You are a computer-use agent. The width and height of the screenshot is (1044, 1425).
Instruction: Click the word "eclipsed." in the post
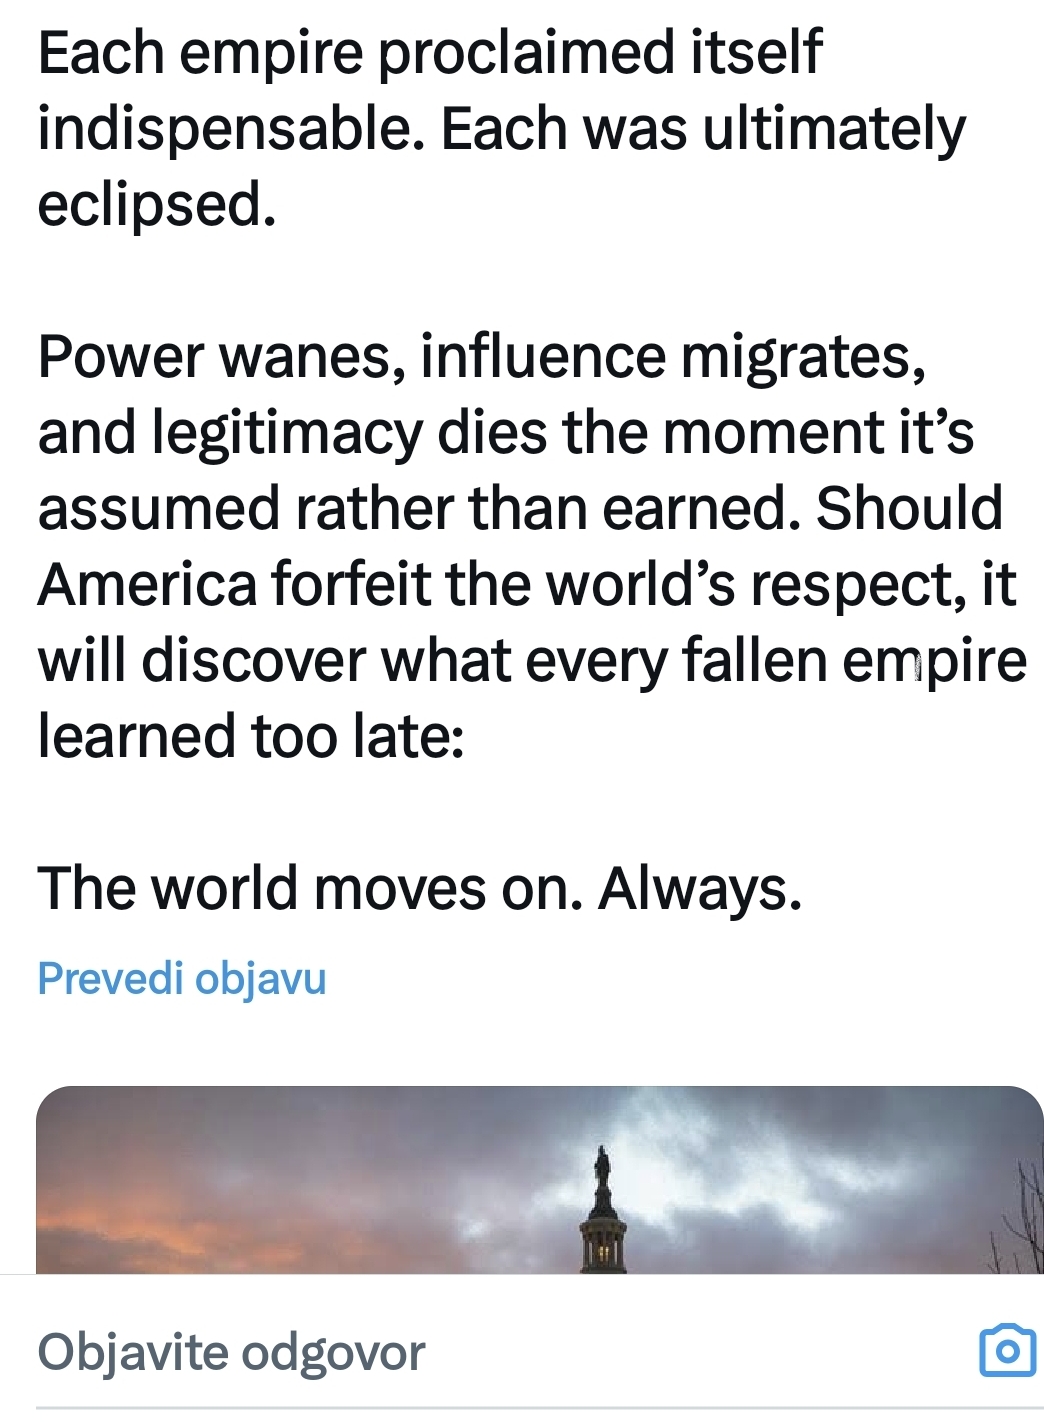click(x=156, y=204)
